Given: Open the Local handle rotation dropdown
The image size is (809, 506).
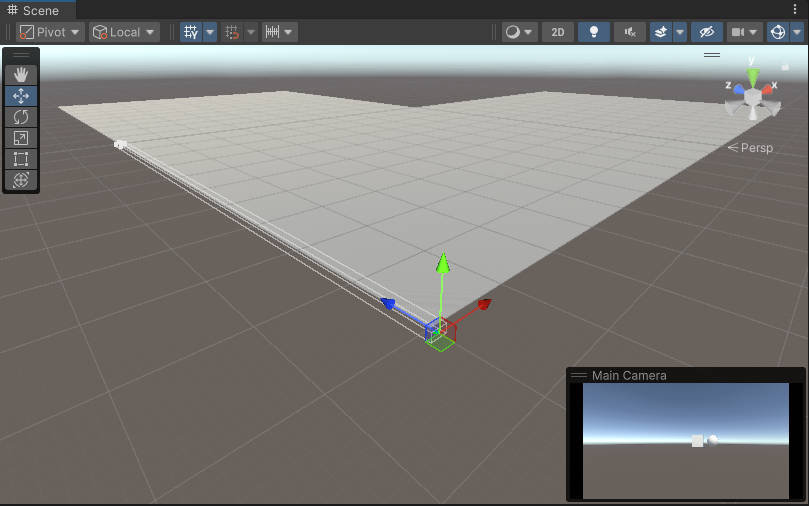Looking at the screenshot, I should coord(124,32).
